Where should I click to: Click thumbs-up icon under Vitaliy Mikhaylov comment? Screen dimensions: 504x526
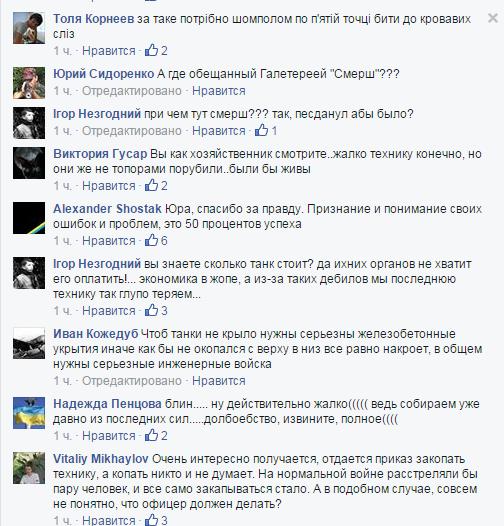(x=151, y=520)
